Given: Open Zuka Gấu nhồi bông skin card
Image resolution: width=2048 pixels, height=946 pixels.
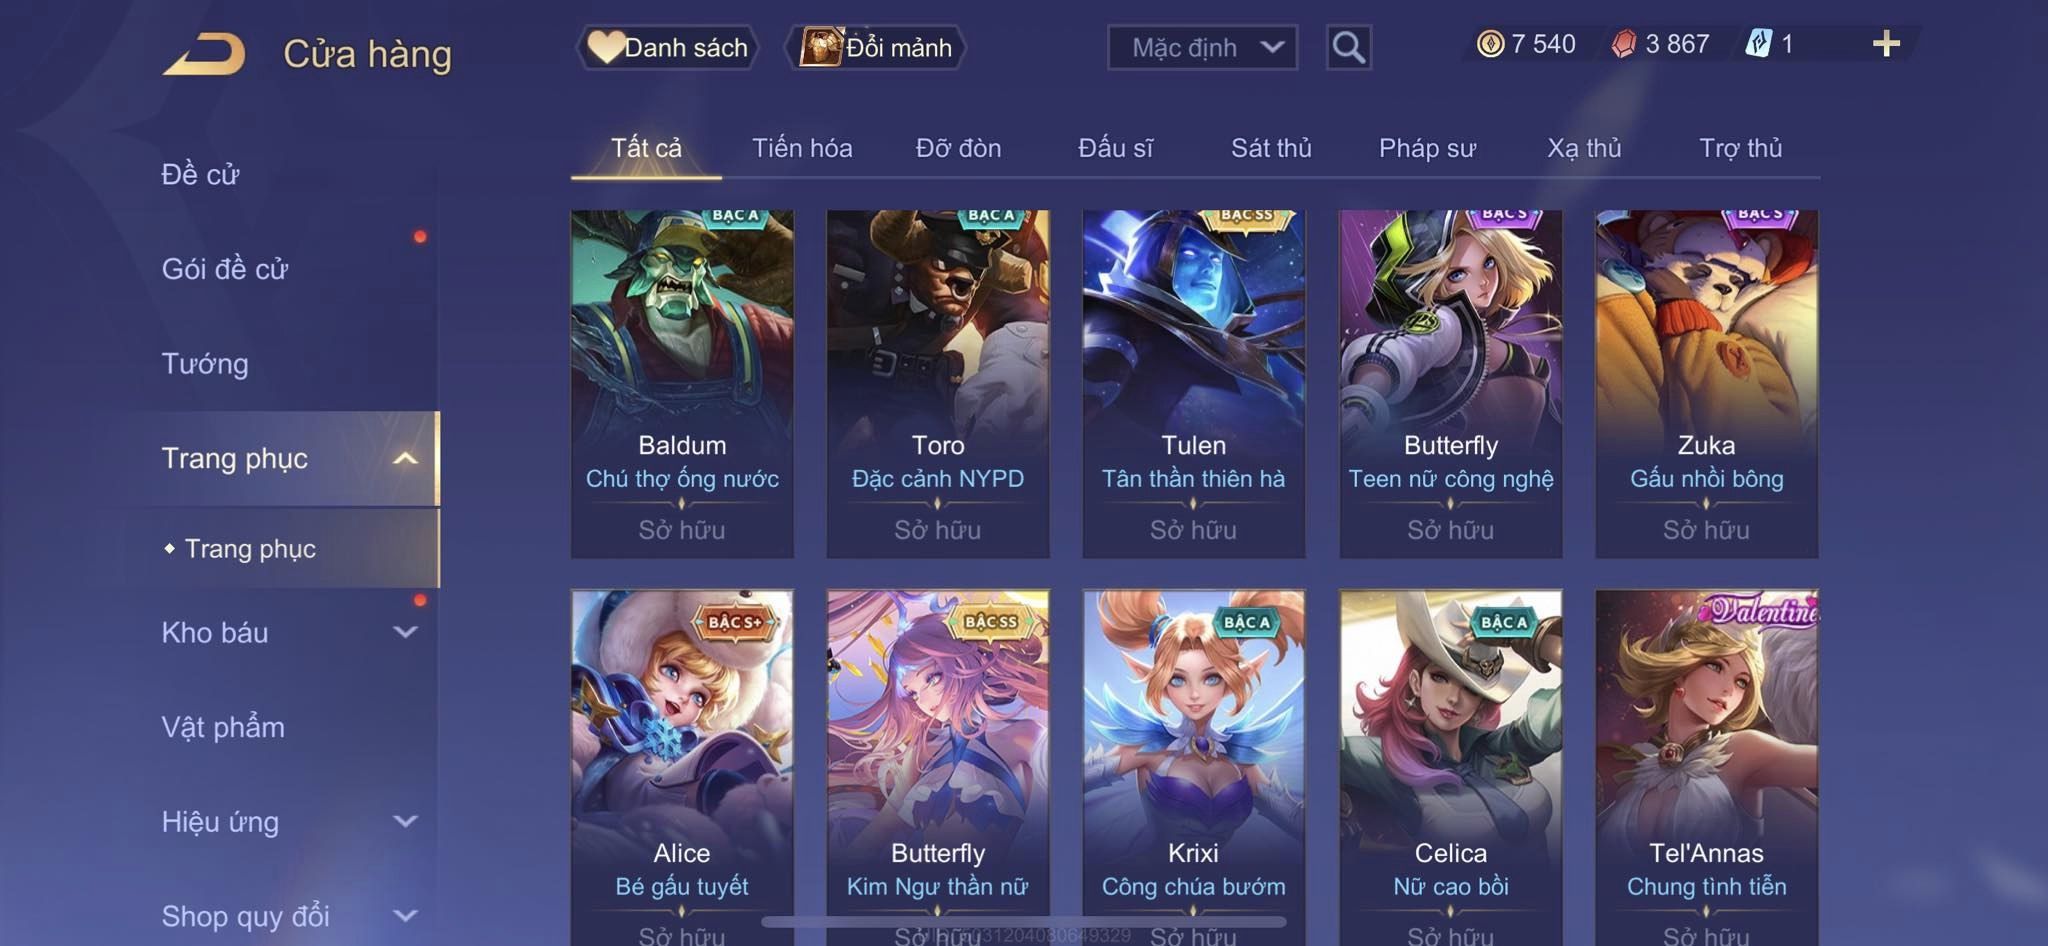Looking at the screenshot, I should coord(1706,384).
